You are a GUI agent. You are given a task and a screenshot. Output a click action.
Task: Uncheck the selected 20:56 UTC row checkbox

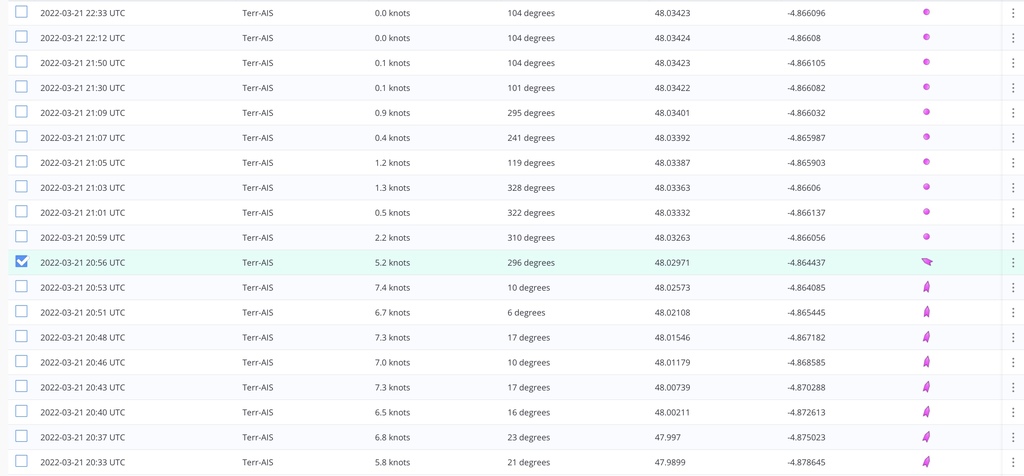(x=22, y=261)
